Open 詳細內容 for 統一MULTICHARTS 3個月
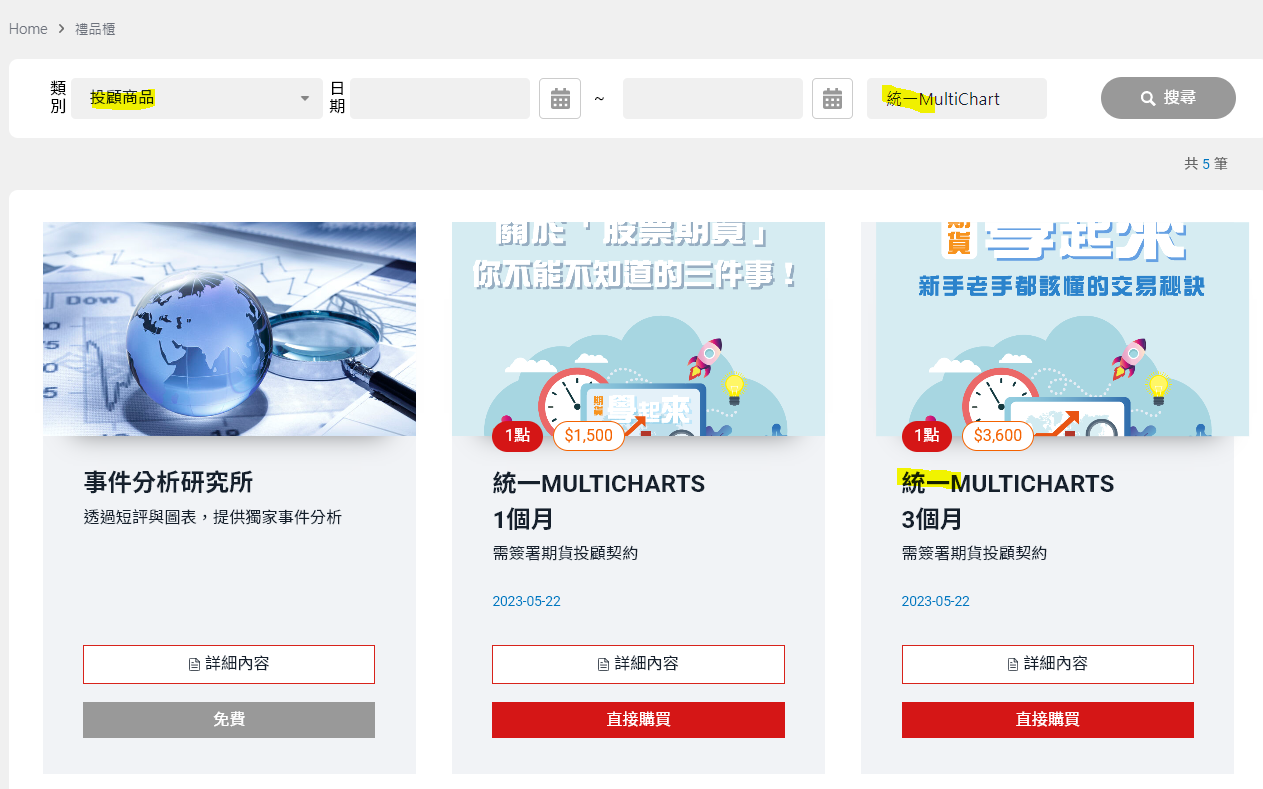The height and width of the screenshot is (789, 1263). (x=1047, y=664)
